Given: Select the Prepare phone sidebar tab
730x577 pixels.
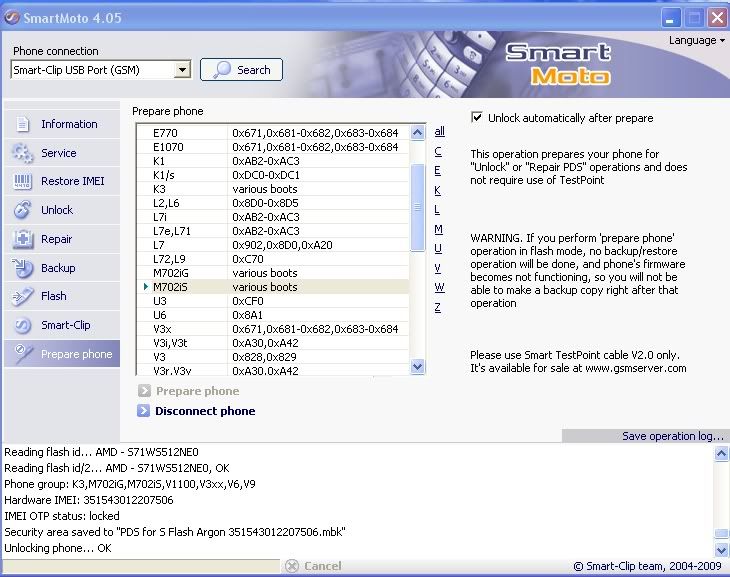Looking at the screenshot, I should 61,354.
